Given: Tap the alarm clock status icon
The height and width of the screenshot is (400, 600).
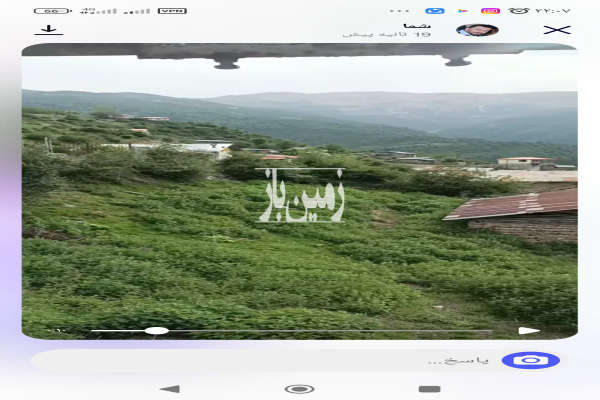Looking at the screenshot, I should click(x=520, y=10).
